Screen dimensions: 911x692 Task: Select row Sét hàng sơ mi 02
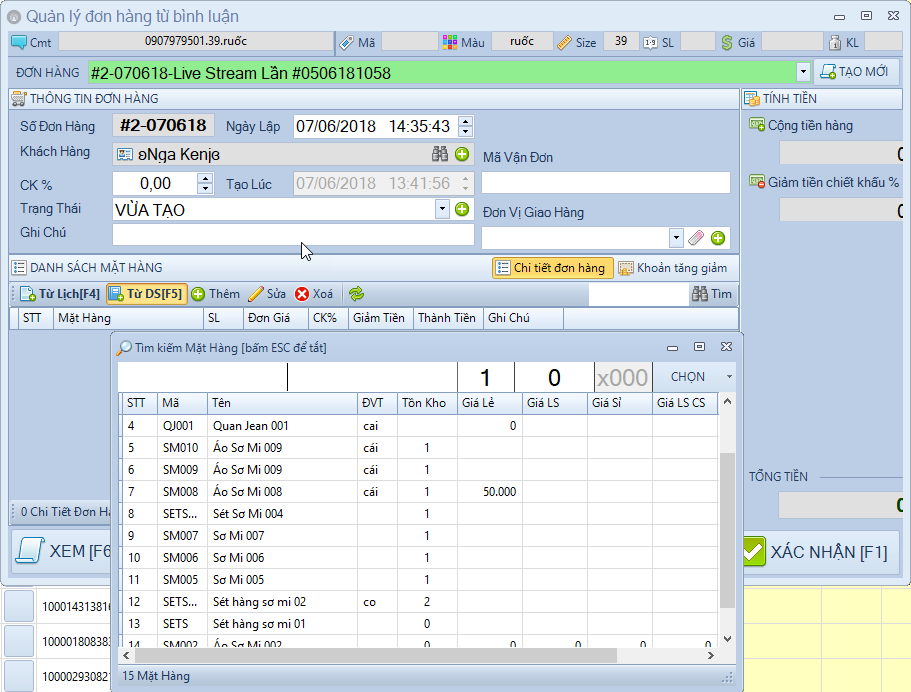420,602
